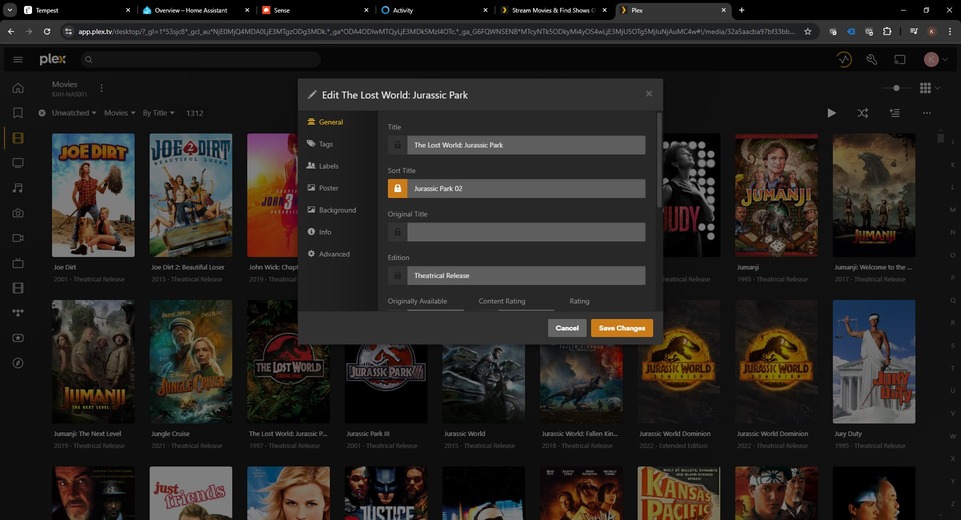Screen dimensions: 961x520
Task: Click the plex logo
Action: (x=53, y=59)
